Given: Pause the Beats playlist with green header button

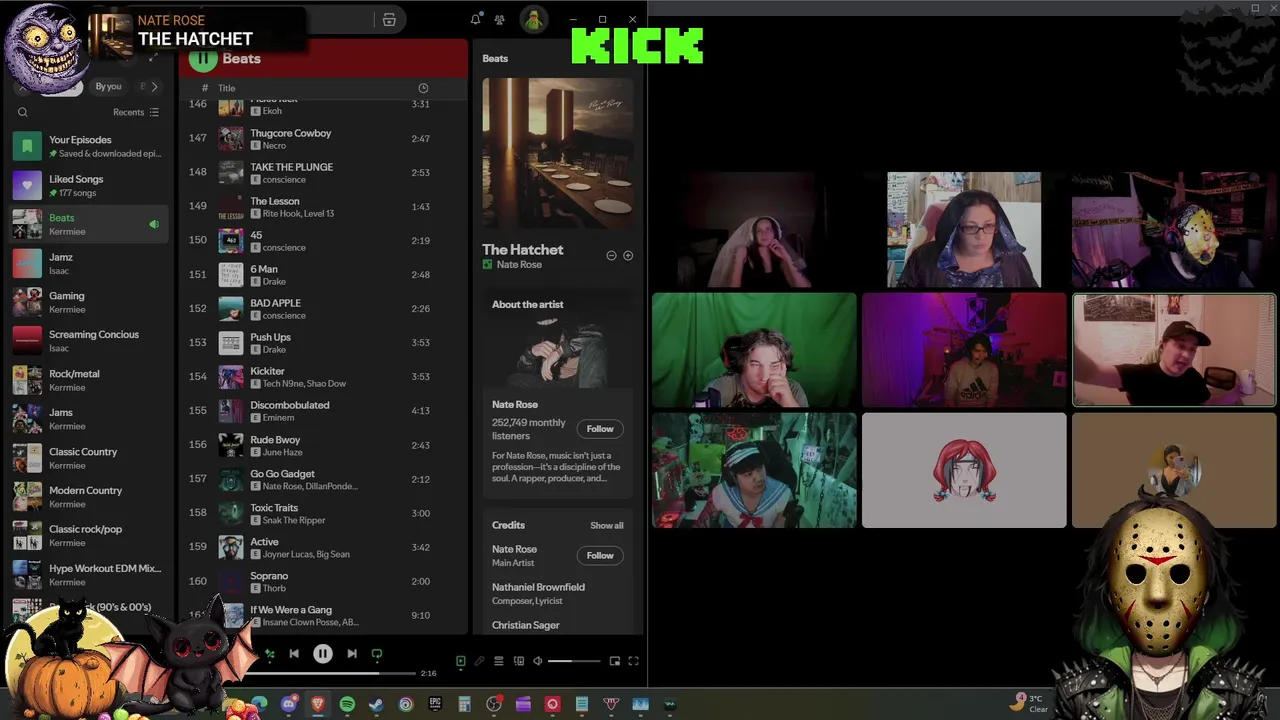Looking at the screenshot, I should [203, 58].
